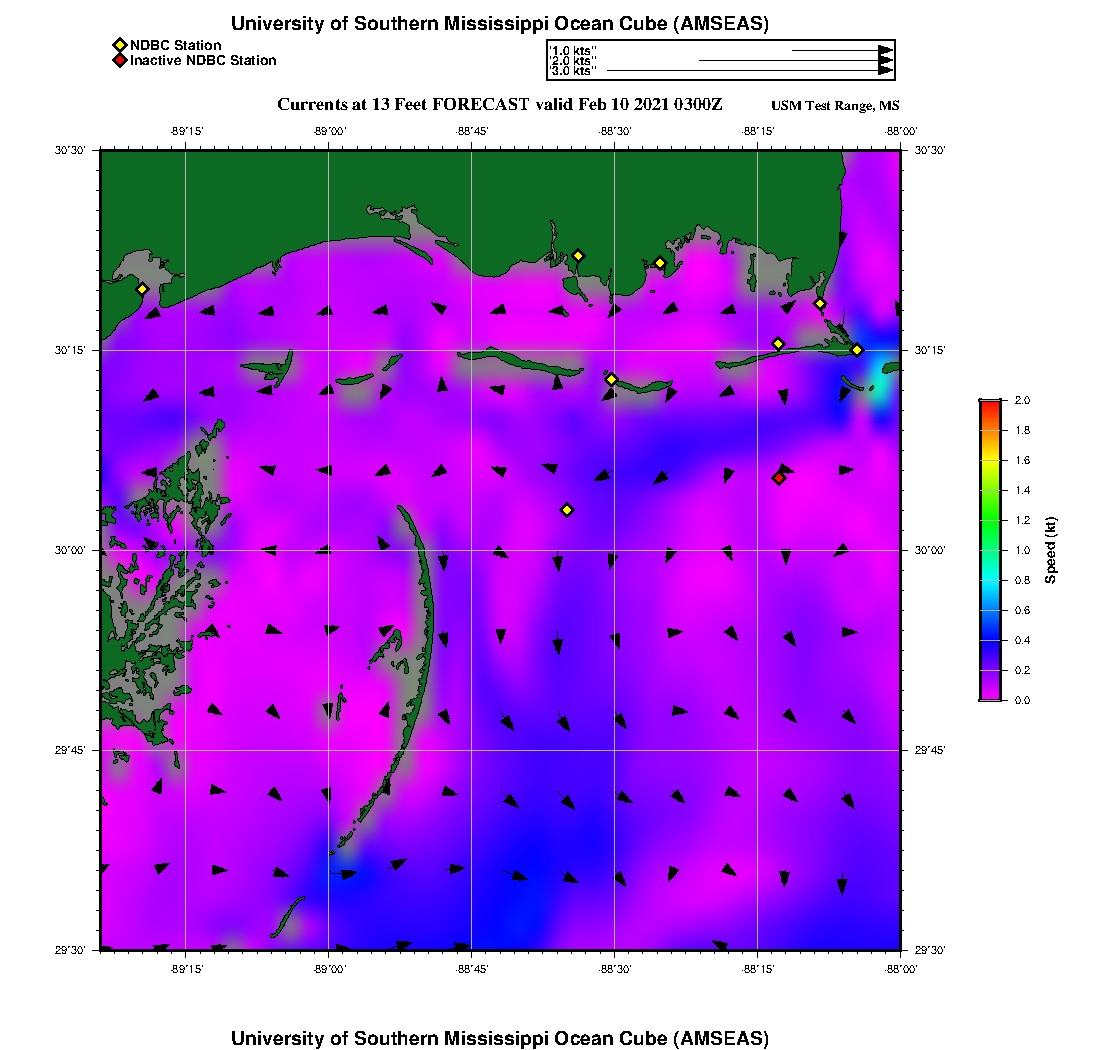Click the yellow NDBC Station legend diamond
Image resolution: width=1100 pixels, height=1050 pixels.
coord(119,45)
